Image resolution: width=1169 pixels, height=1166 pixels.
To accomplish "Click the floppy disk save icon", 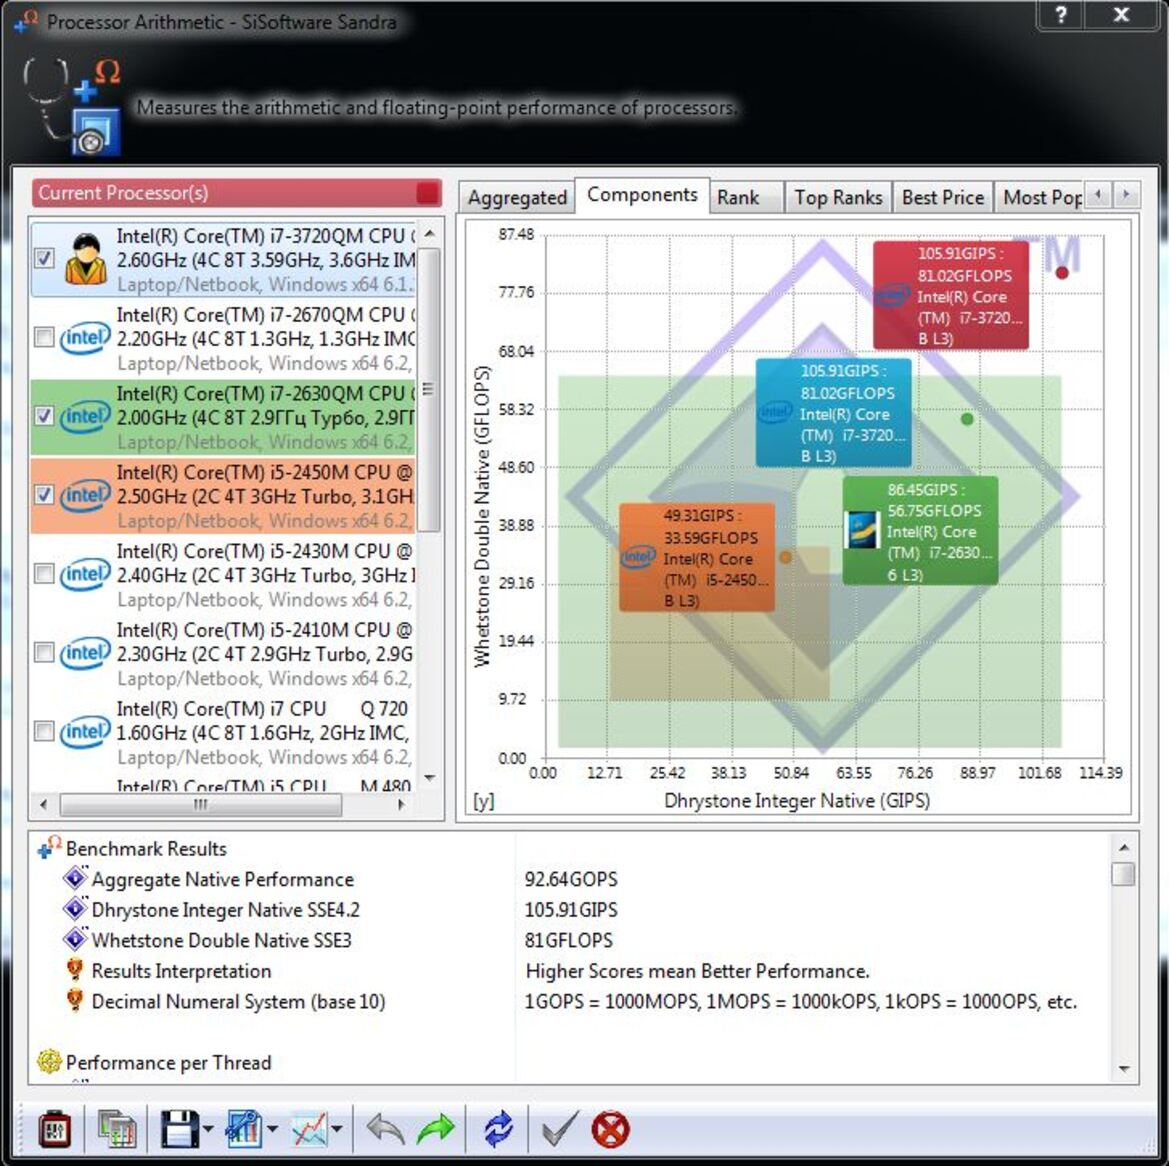I will tap(180, 1129).
